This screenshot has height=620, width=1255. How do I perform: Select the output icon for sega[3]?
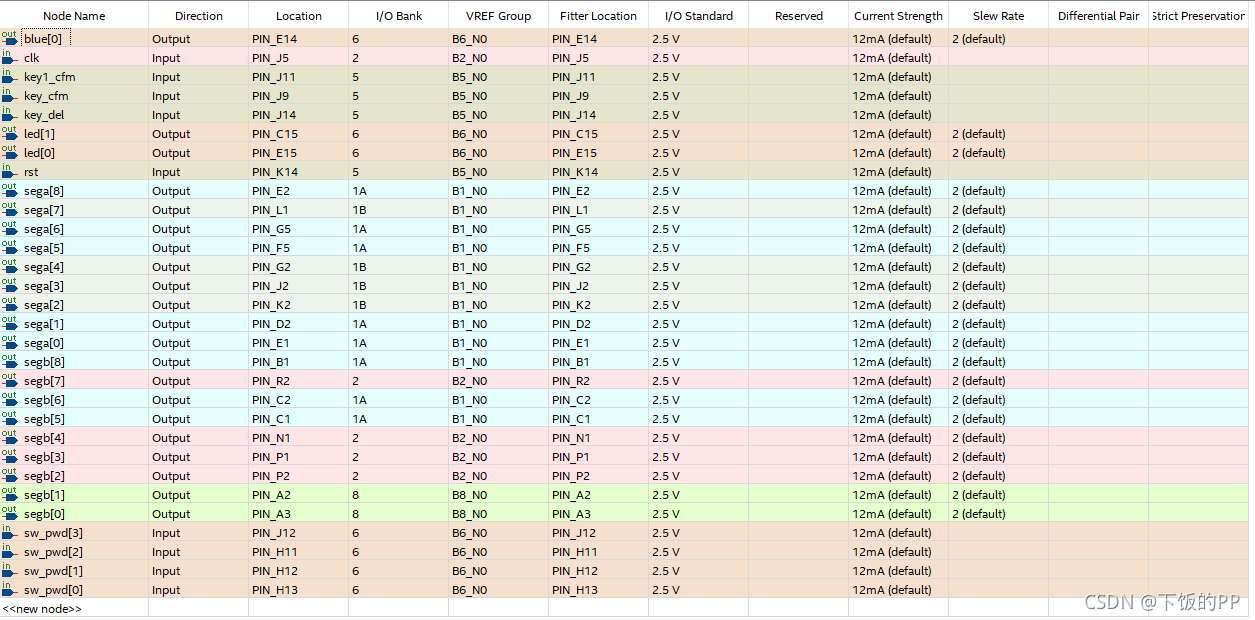(x=10, y=286)
